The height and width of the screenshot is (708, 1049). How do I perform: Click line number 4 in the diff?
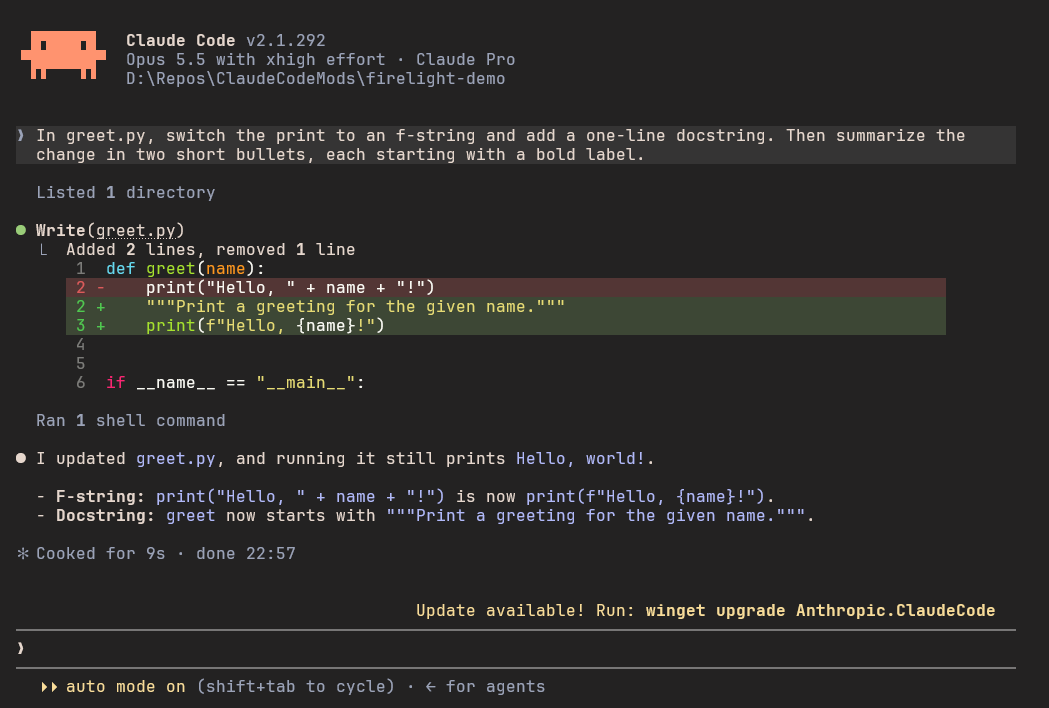click(80, 345)
